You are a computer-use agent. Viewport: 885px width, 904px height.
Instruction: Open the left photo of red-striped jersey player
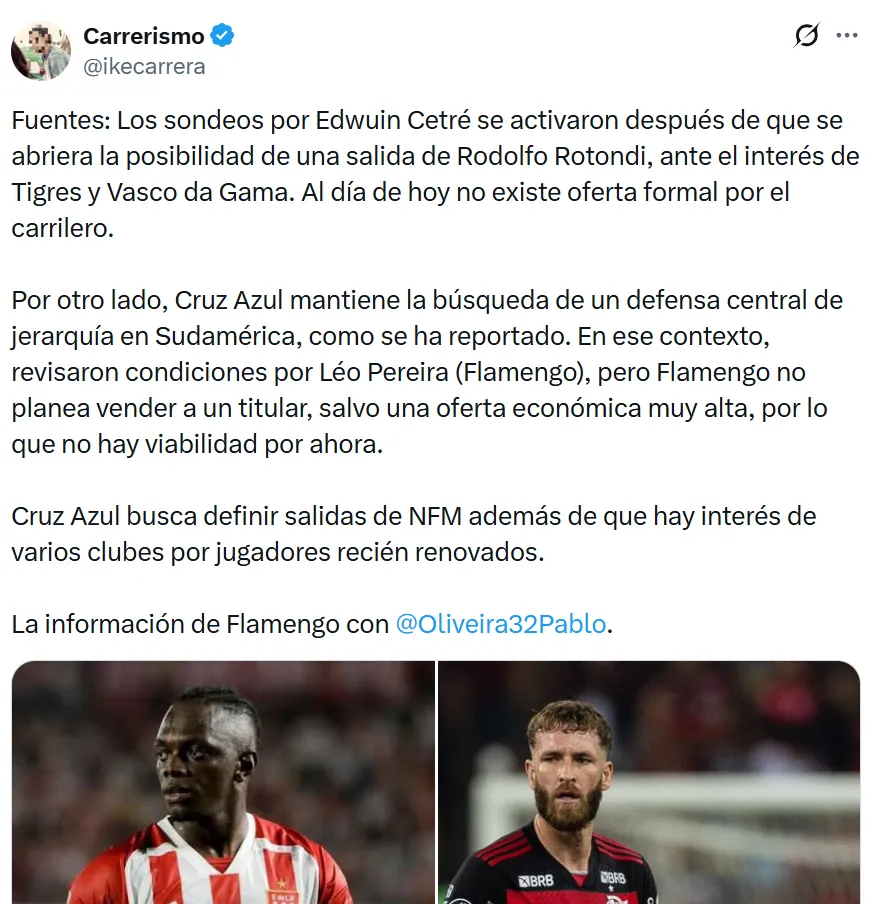coord(223,782)
